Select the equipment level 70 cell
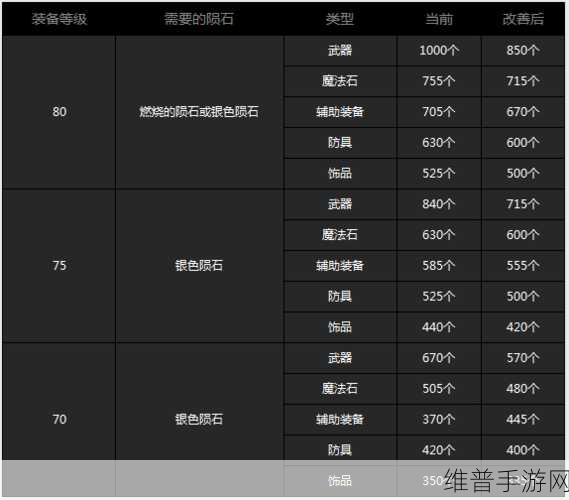Screen dimensions: 569x500 pyautogui.click(x=59, y=419)
